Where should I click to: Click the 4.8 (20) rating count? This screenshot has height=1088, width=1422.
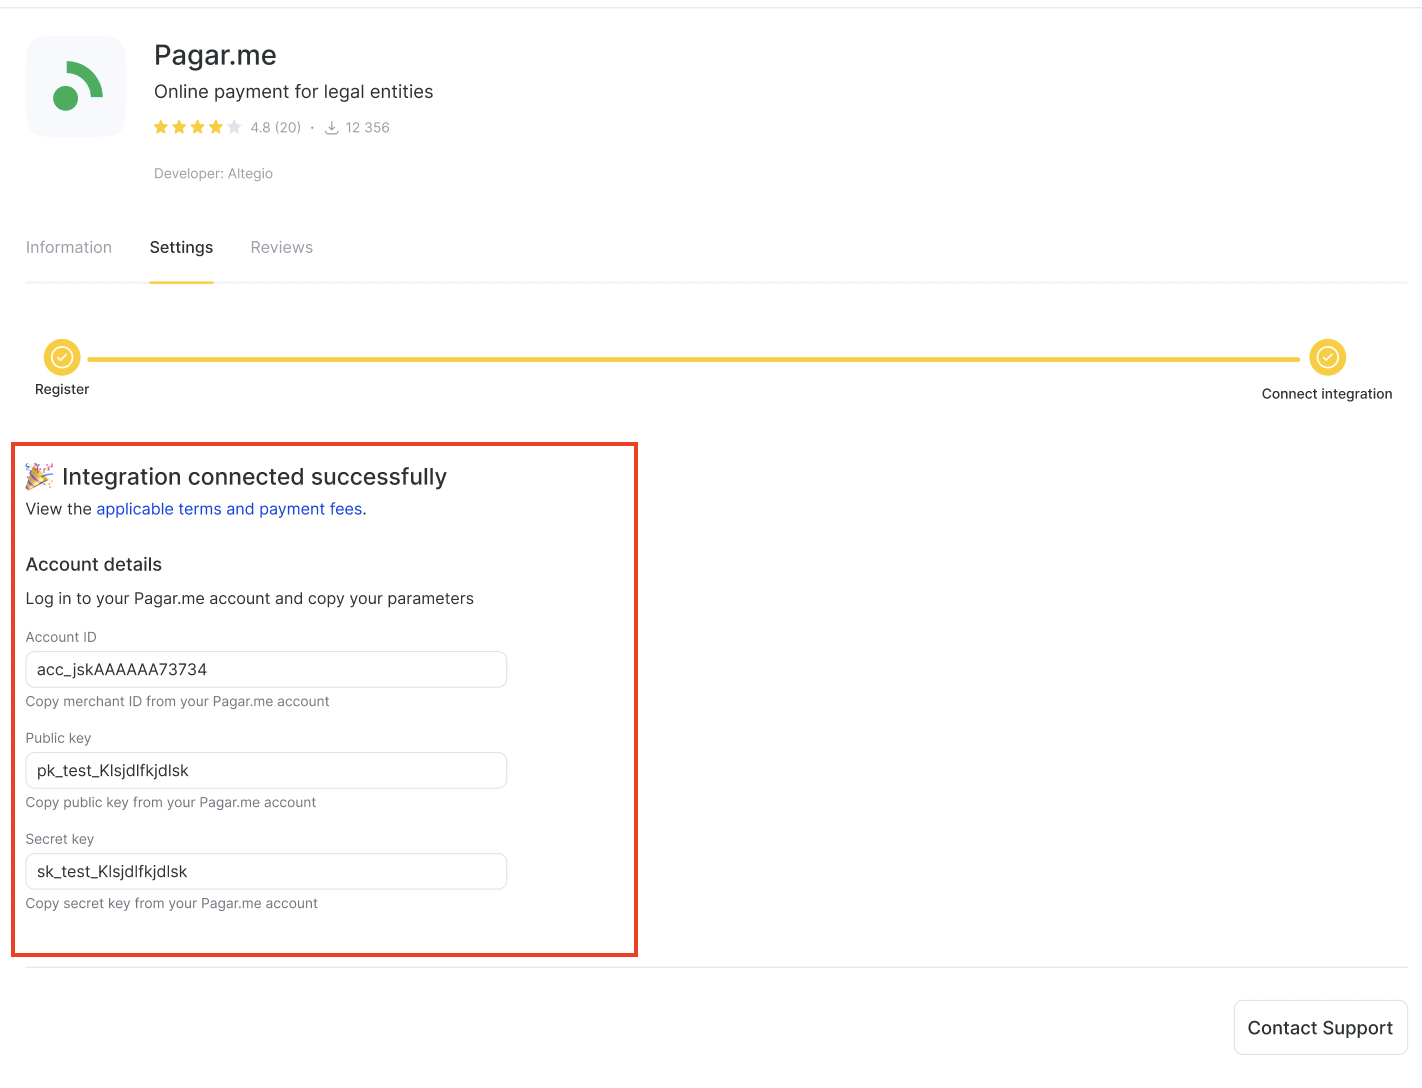click(275, 128)
